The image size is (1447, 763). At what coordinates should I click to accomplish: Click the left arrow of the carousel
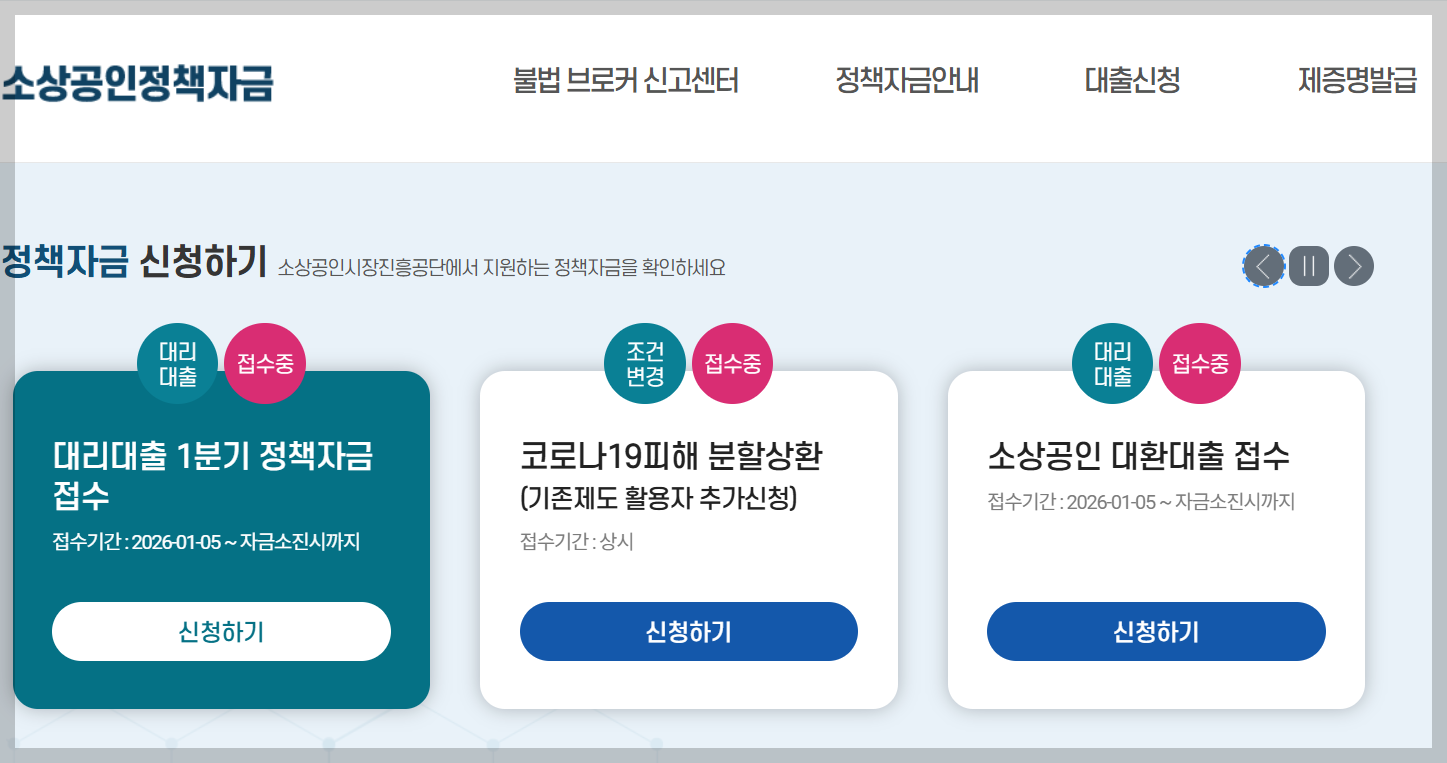1264,266
